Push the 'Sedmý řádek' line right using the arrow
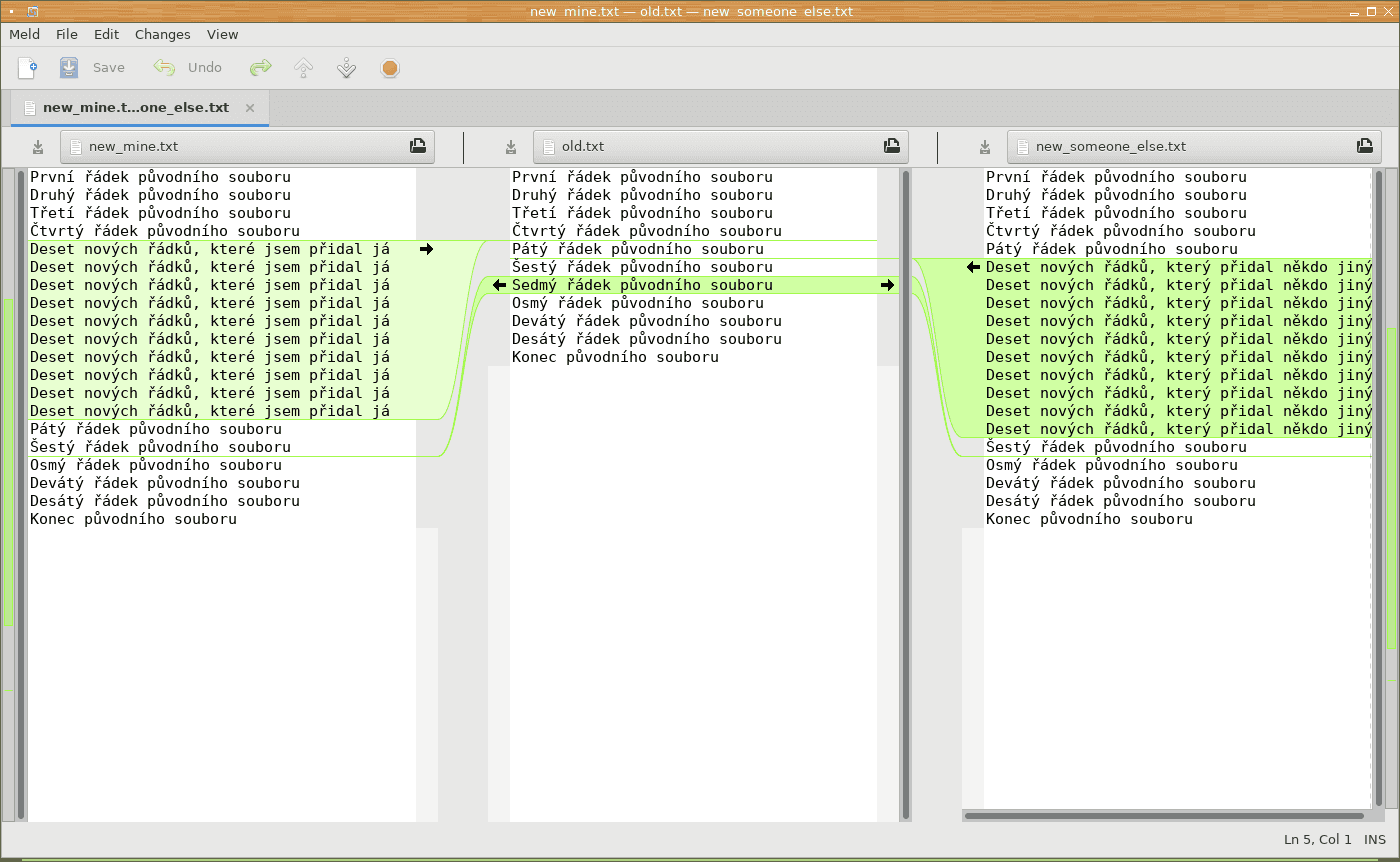This screenshot has width=1400, height=862. (887, 285)
